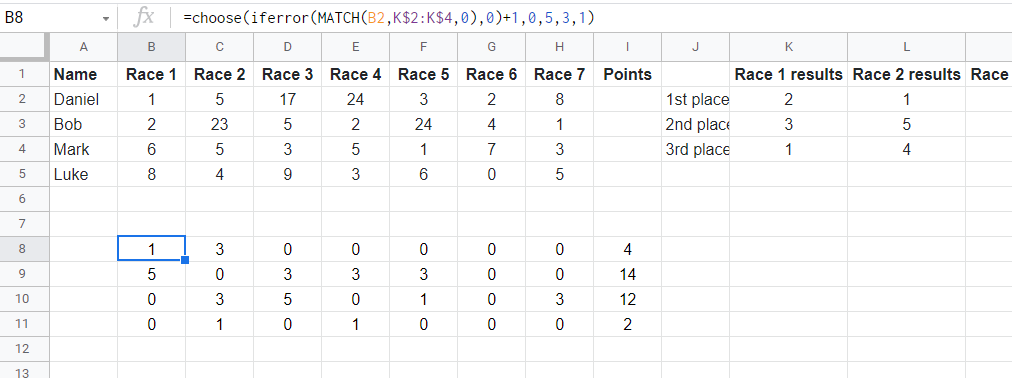1012x378 pixels.
Task: Select Mark's Race 6 value 7
Action: [x=492, y=149]
